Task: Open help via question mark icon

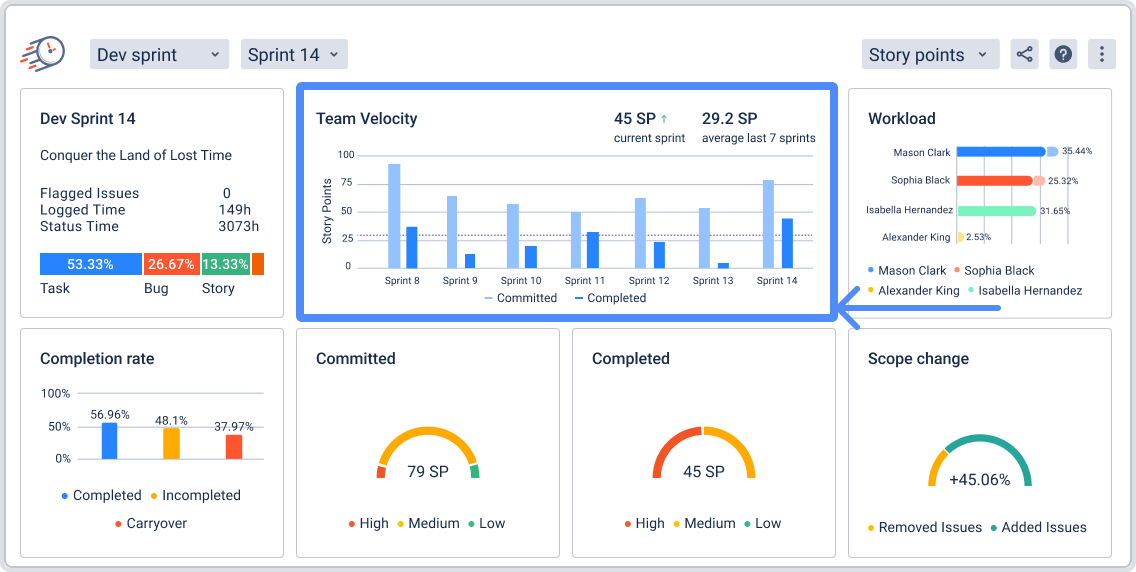Action: (x=1063, y=54)
